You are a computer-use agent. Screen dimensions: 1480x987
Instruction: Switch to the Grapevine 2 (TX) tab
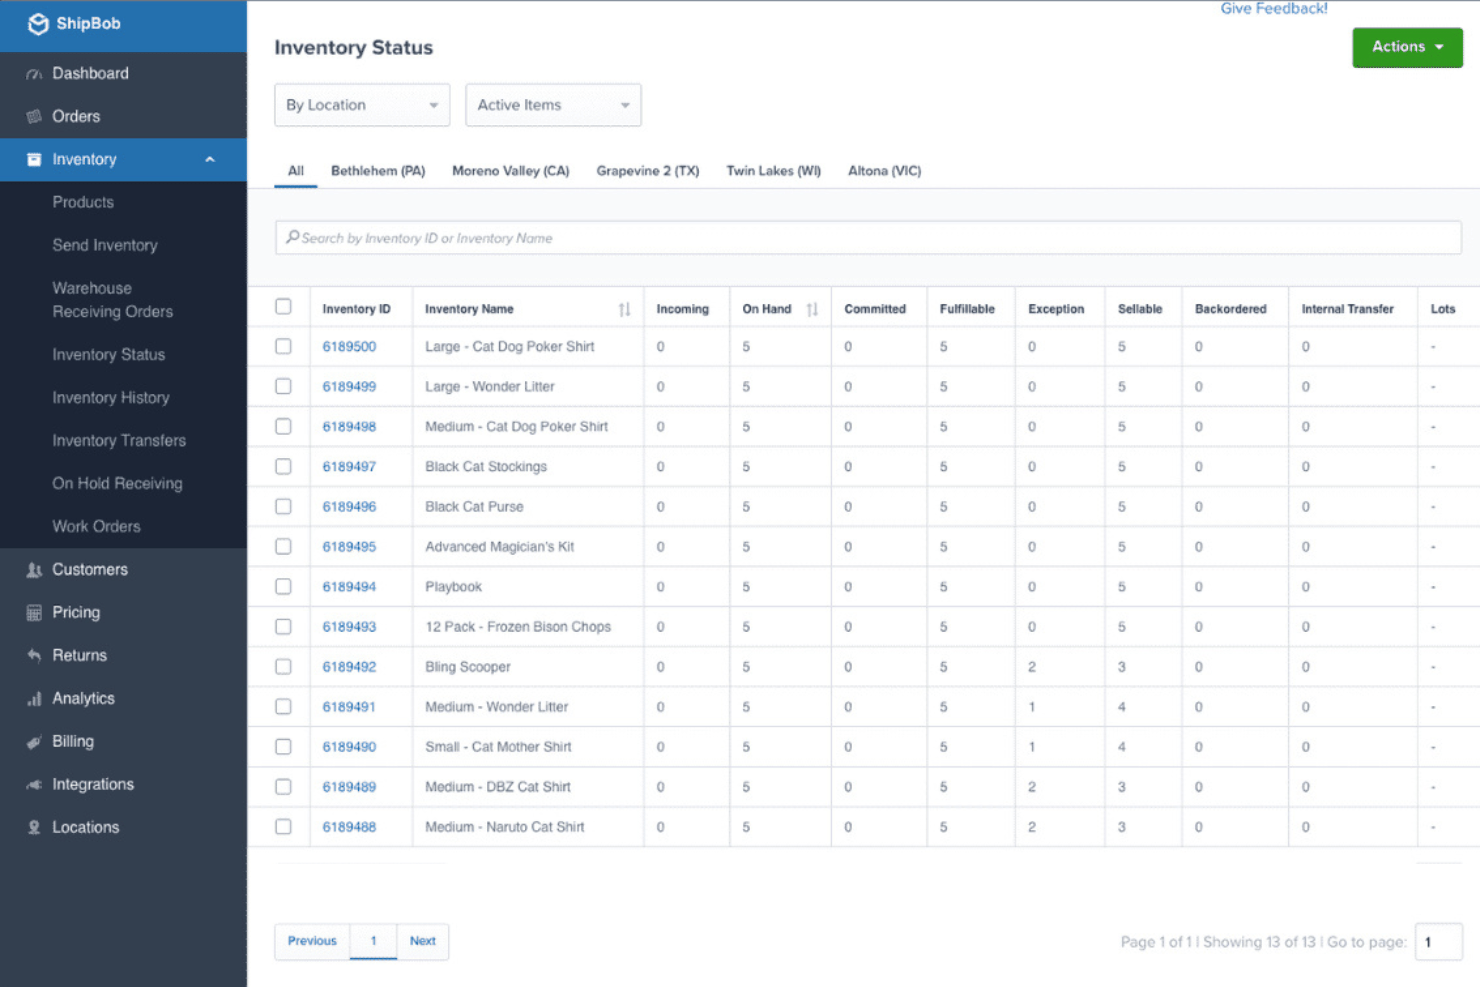[648, 171]
